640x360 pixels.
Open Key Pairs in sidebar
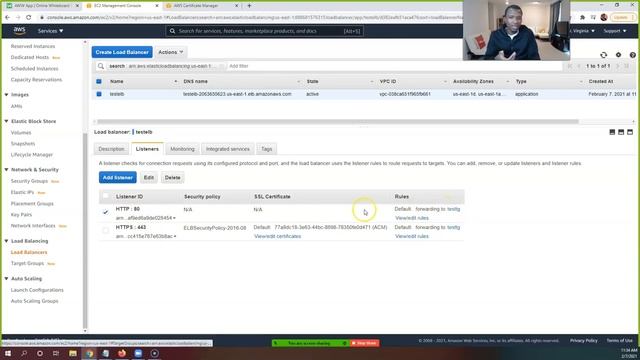(x=21, y=215)
